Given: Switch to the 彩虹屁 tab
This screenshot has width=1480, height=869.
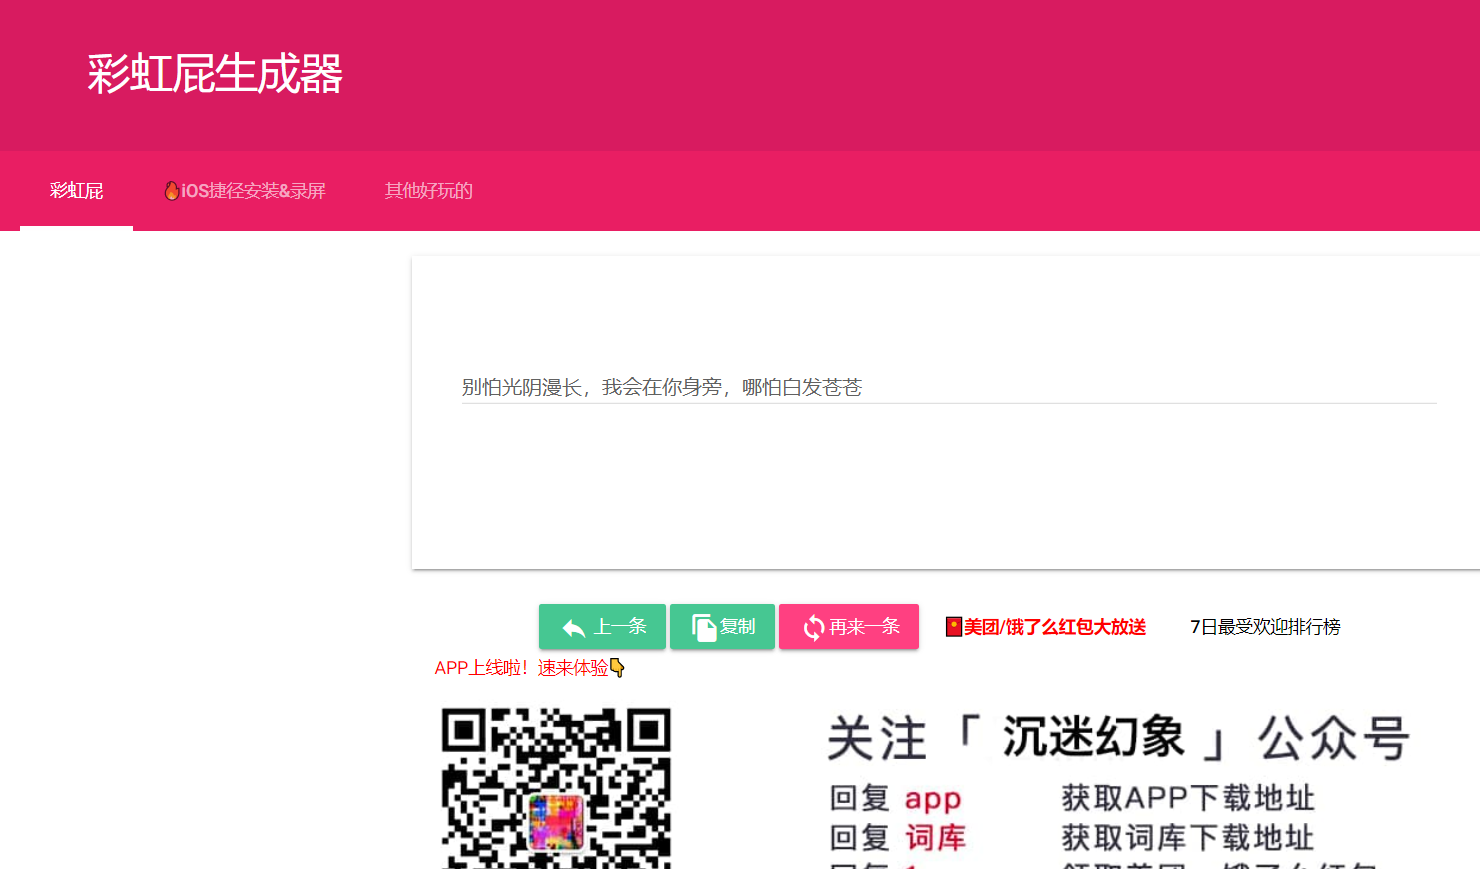Looking at the screenshot, I should pyautogui.click(x=77, y=191).
